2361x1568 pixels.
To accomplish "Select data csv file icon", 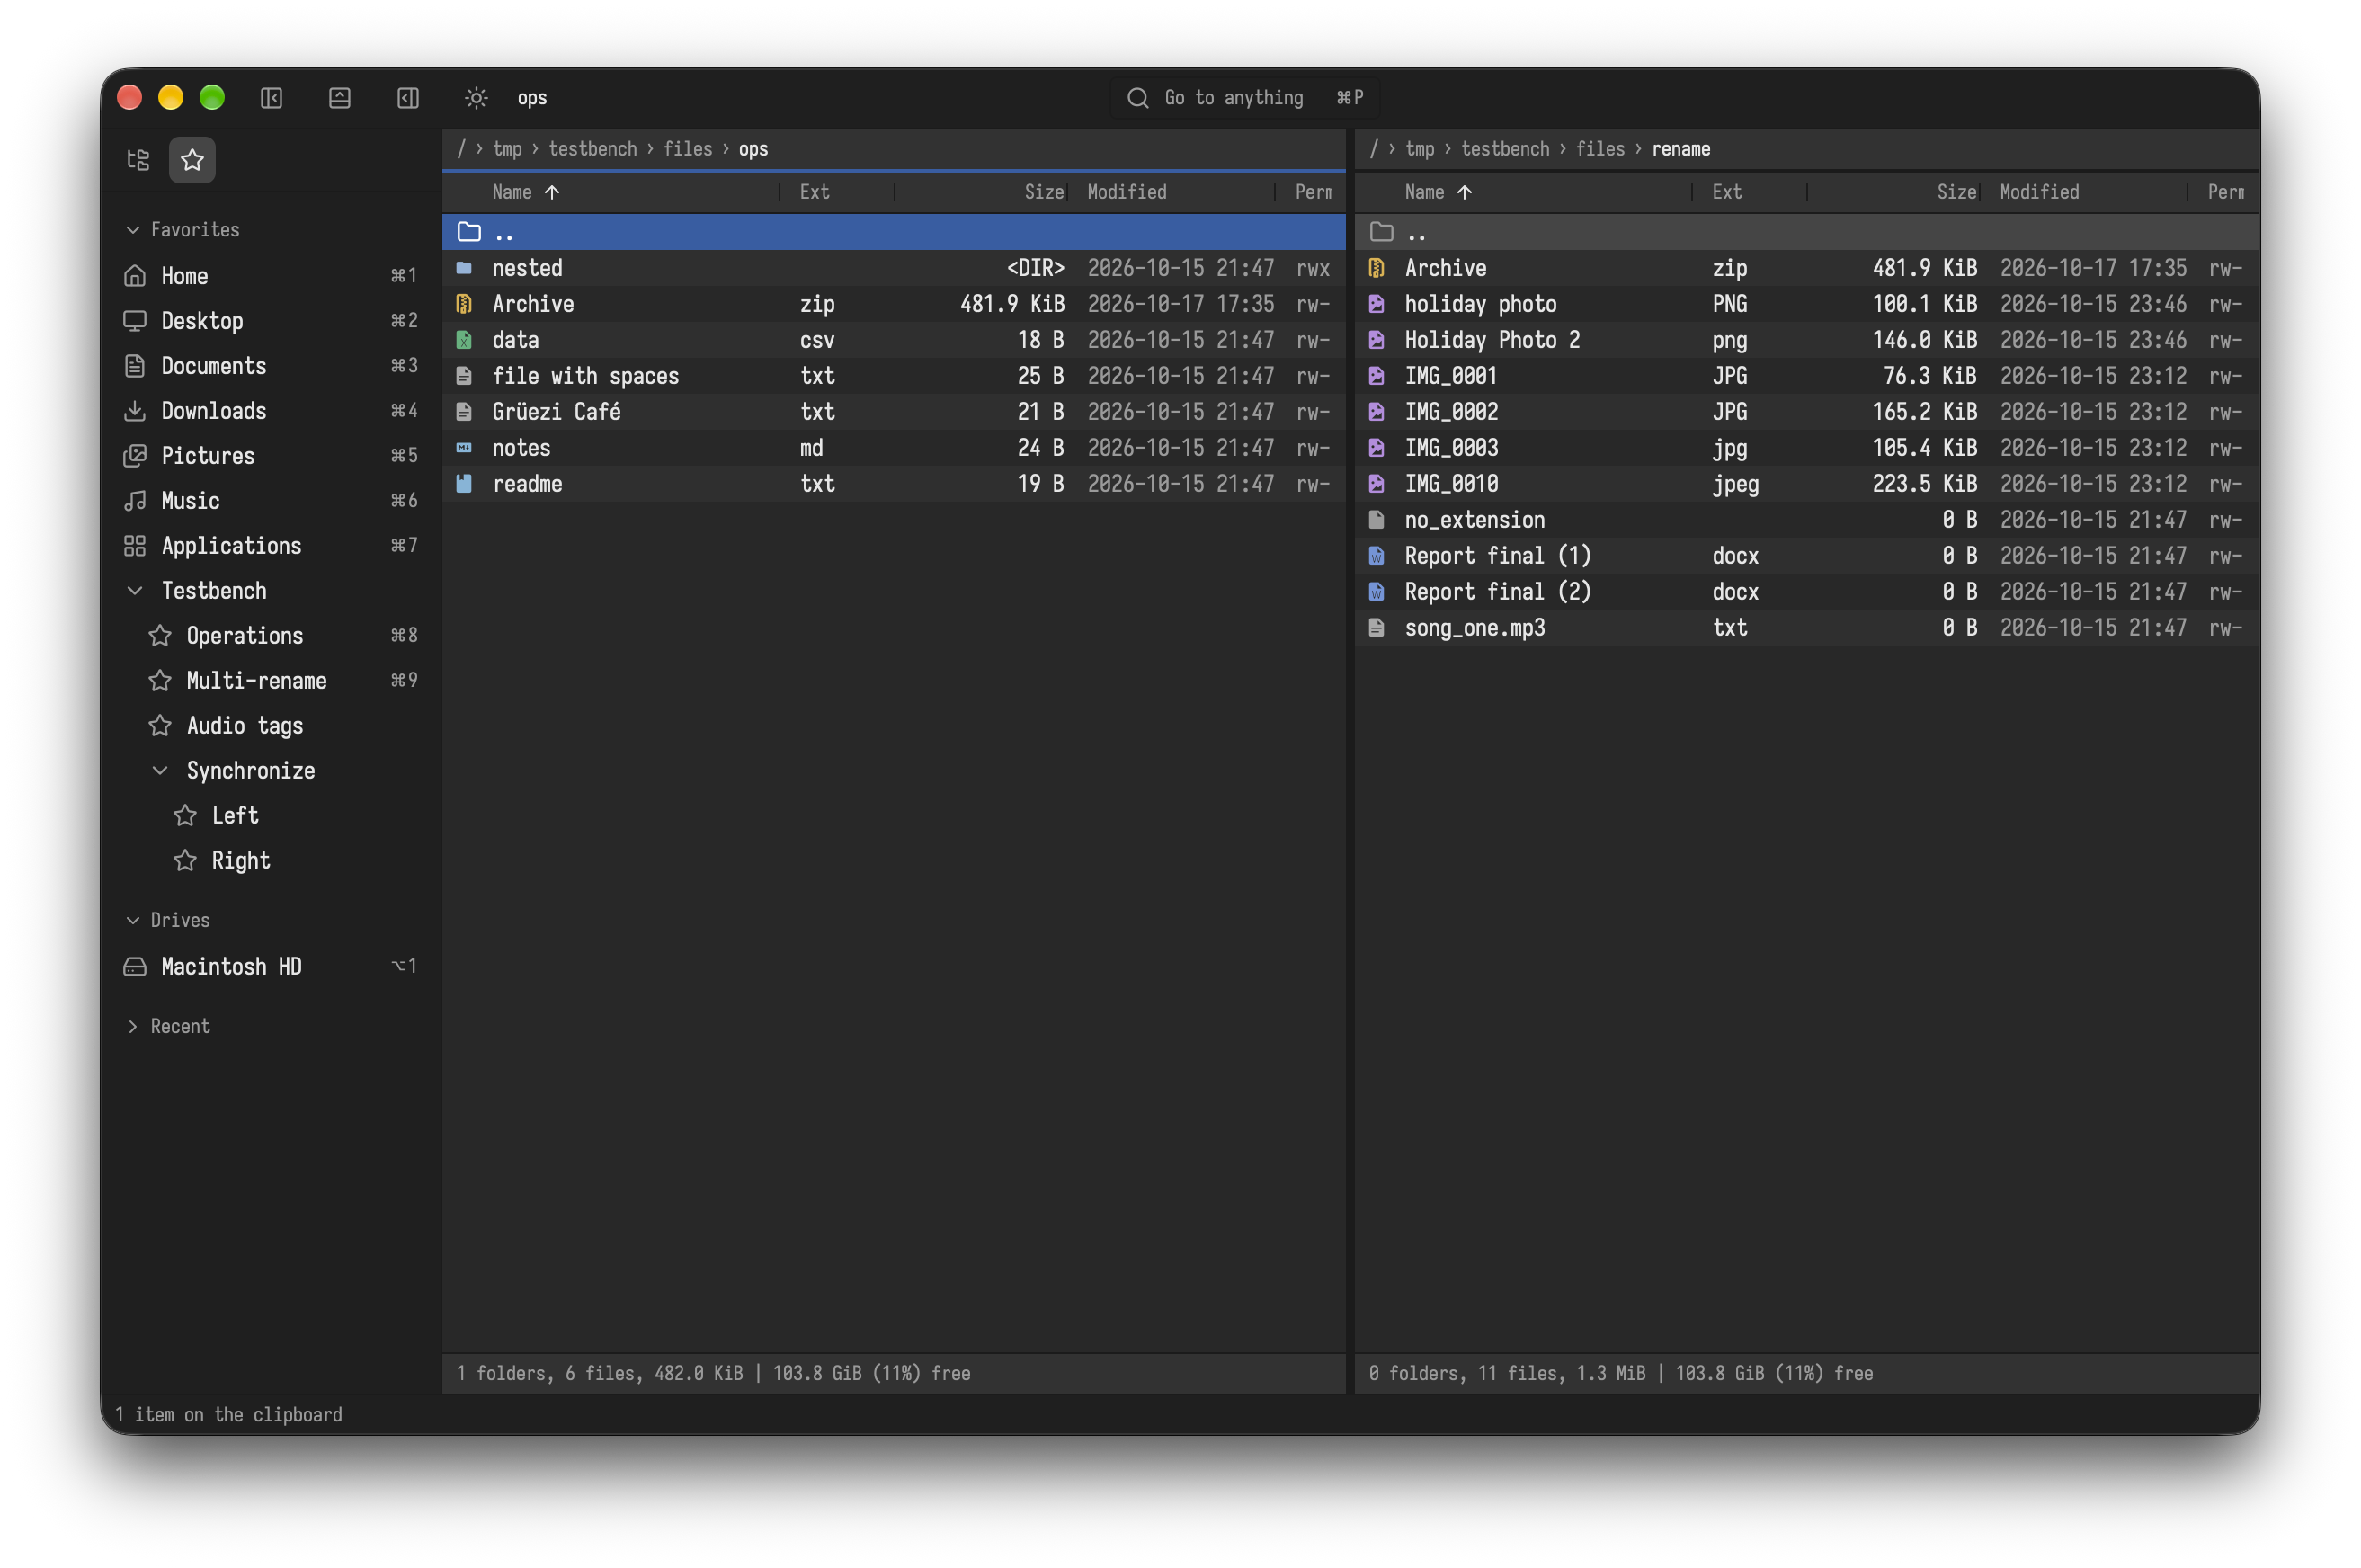I will 464,340.
